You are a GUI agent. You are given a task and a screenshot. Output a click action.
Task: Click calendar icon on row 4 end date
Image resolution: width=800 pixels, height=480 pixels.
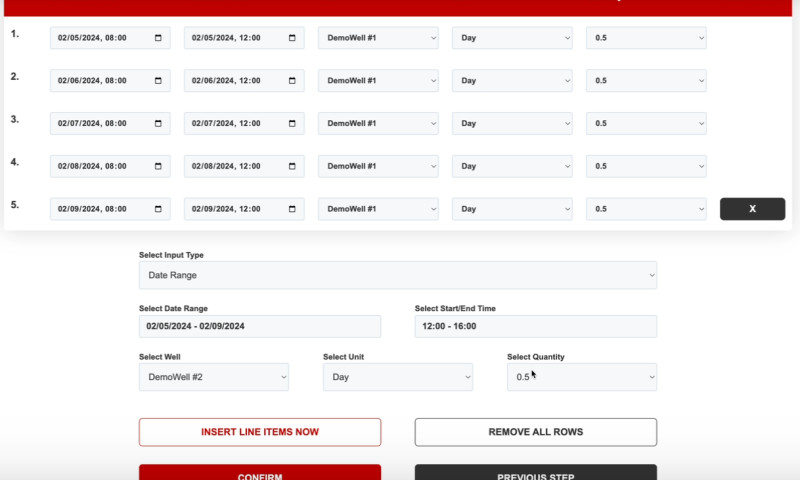292,166
